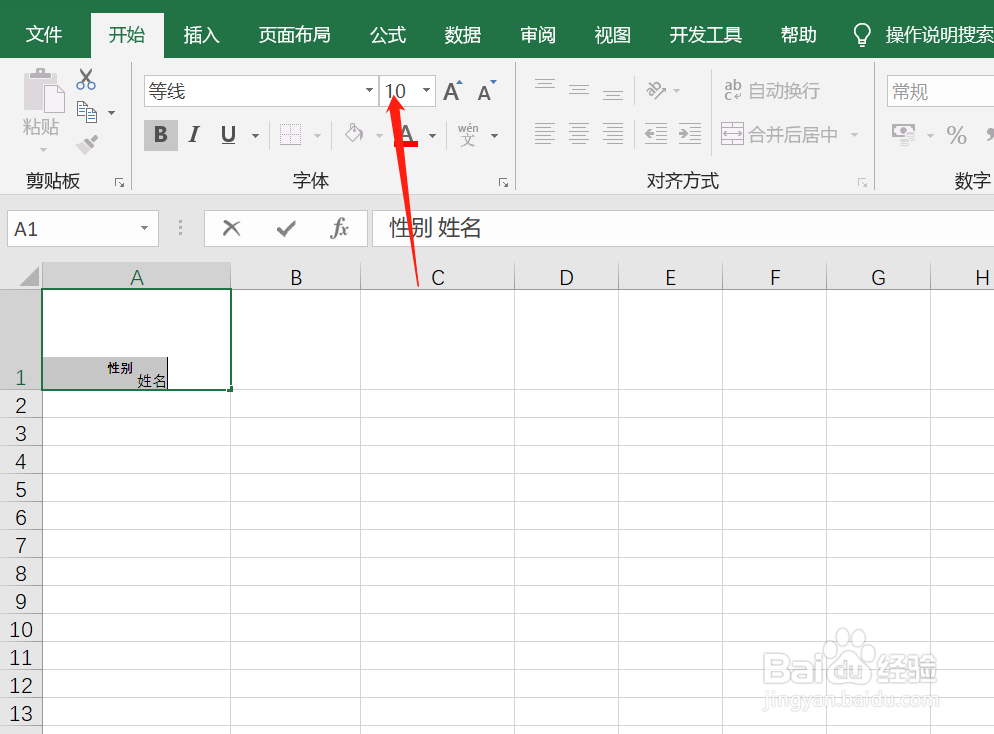Open font size dropdown arrow

pos(427,91)
